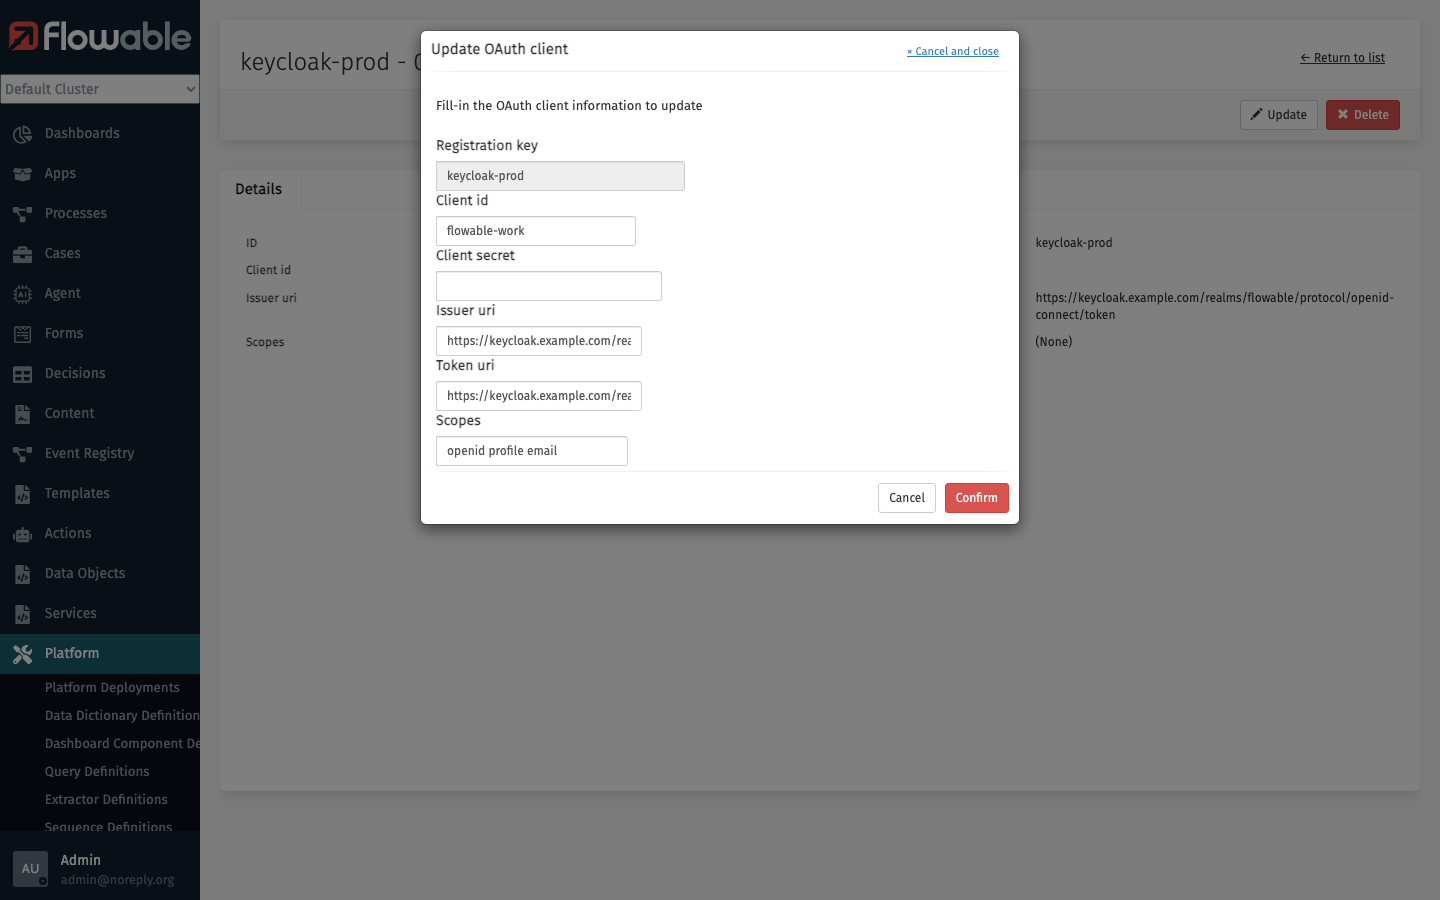The height and width of the screenshot is (900, 1440).
Task: Click the Cancel and close link
Action: point(952,51)
